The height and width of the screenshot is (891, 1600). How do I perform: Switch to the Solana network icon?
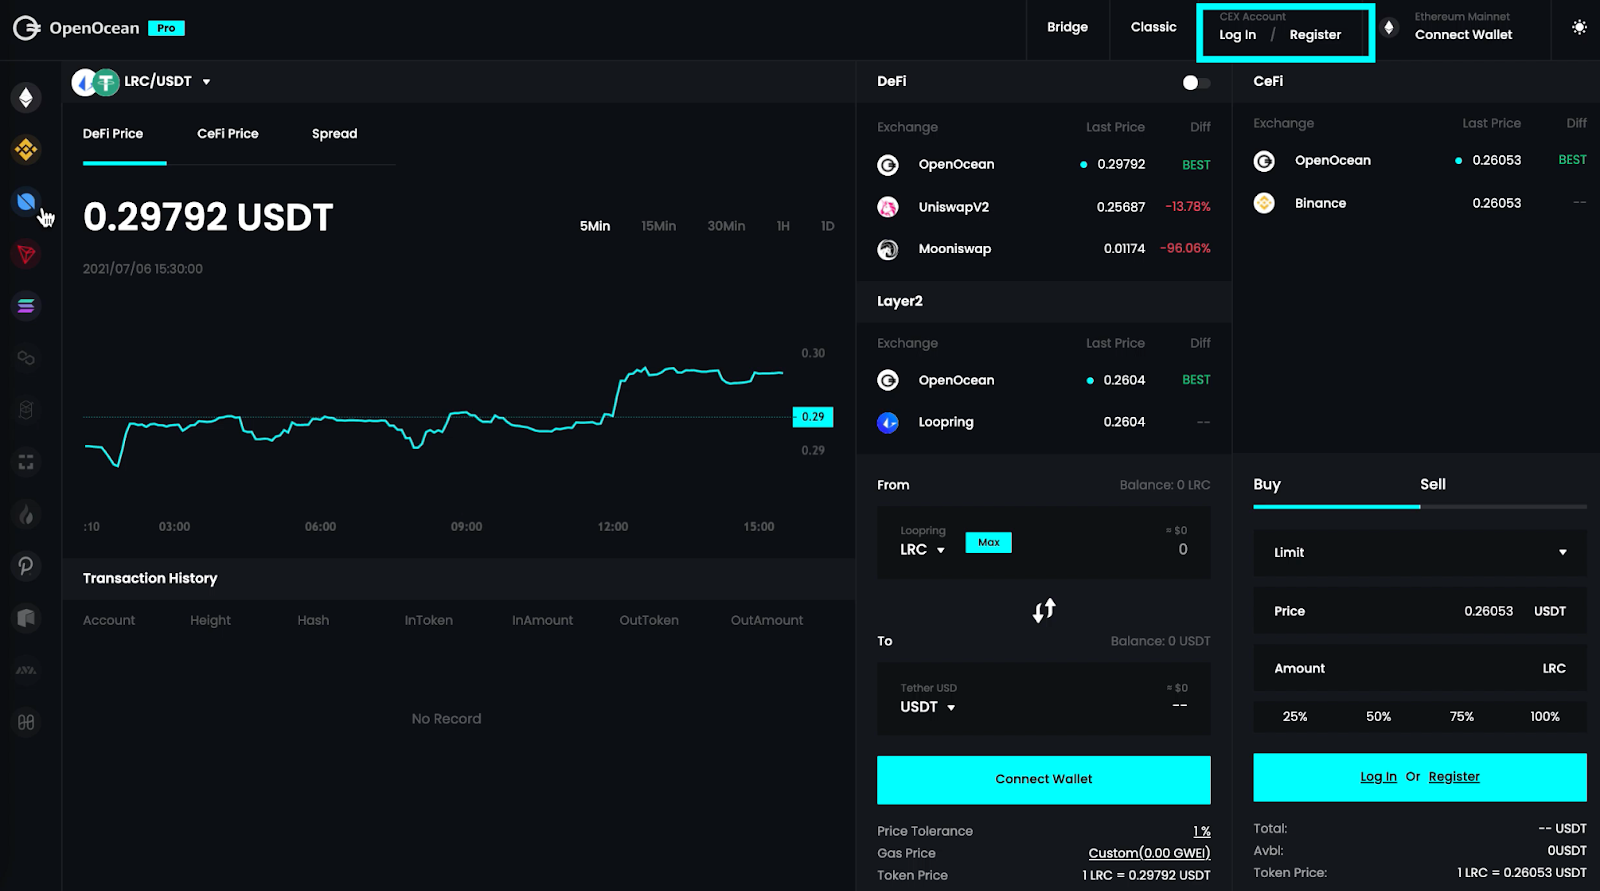click(x=26, y=306)
